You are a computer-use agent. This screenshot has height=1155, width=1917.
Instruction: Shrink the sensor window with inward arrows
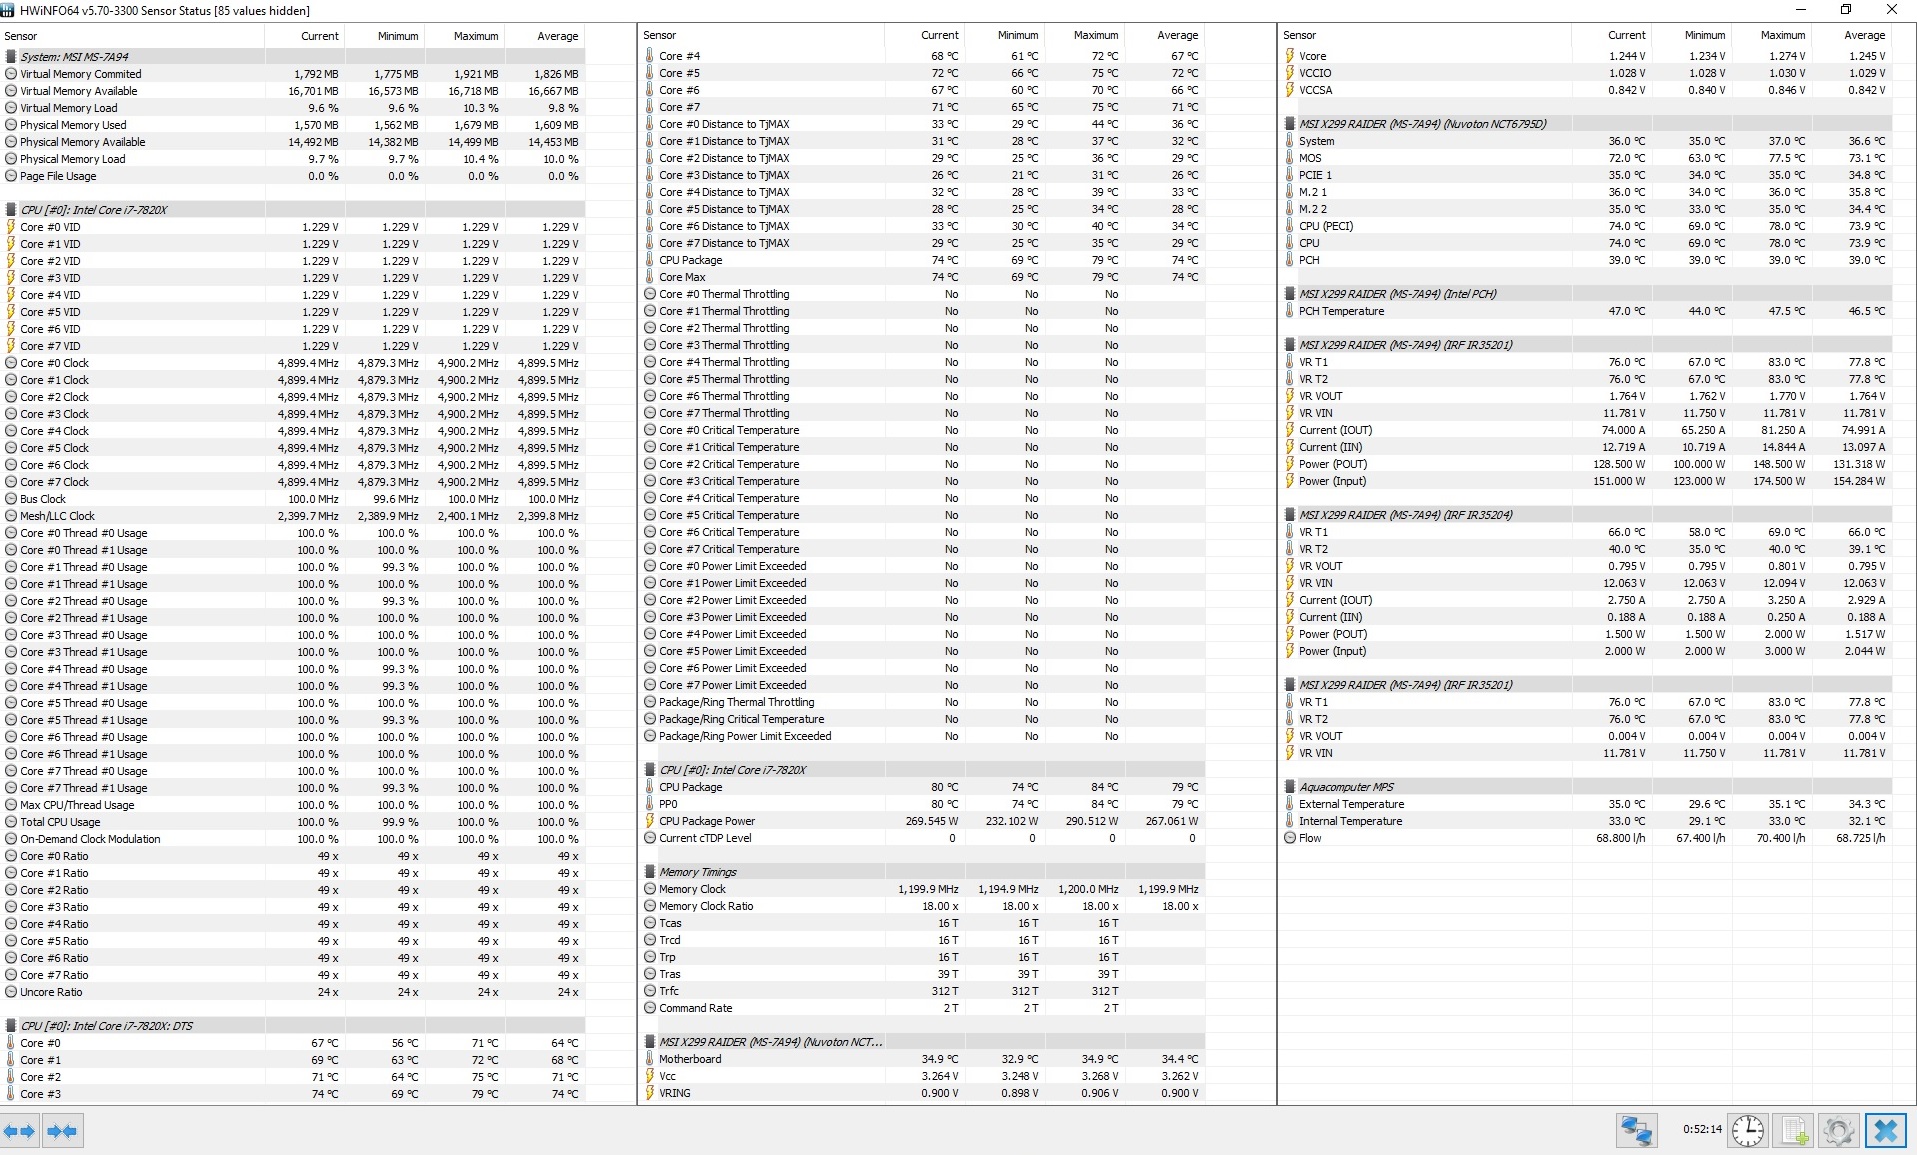[62, 1131]
